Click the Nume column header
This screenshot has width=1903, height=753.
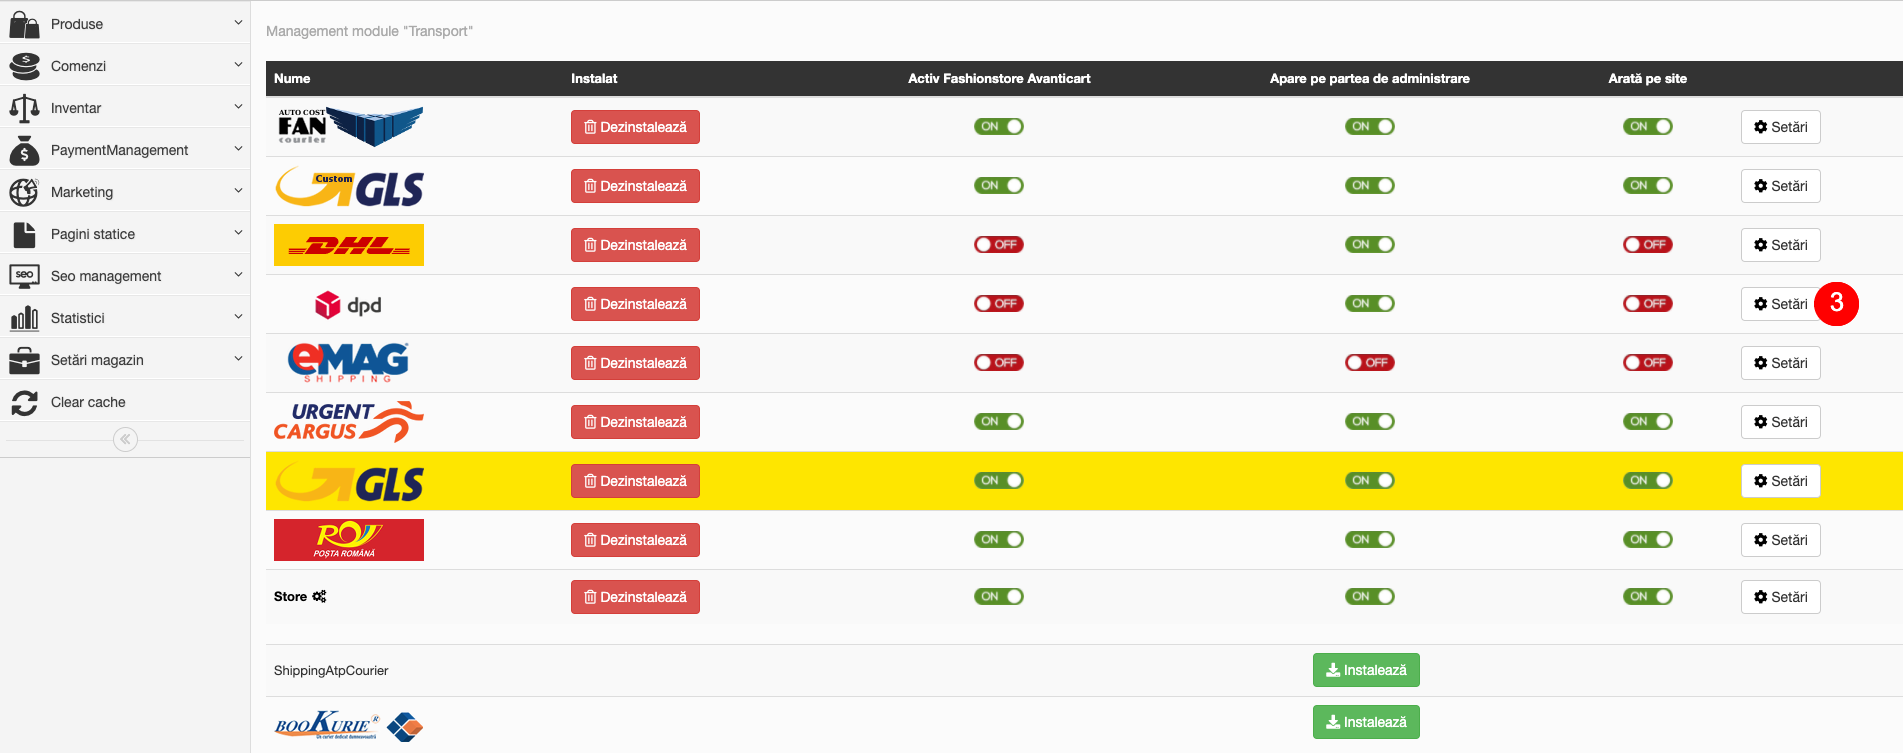tap(292, 78)
